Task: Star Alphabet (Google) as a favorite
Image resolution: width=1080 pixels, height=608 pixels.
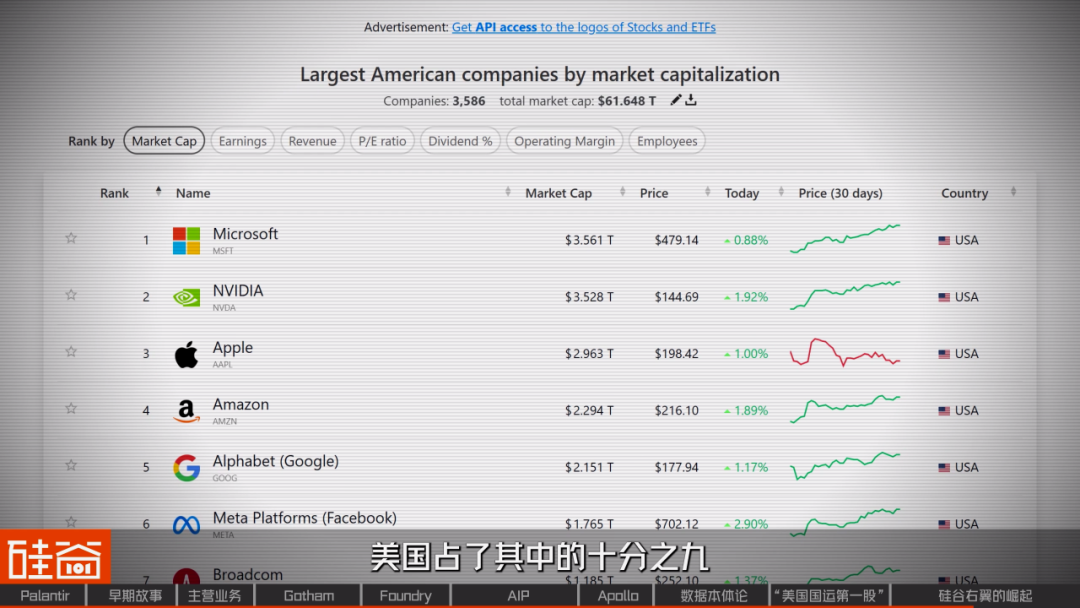Action: point(71,465)
